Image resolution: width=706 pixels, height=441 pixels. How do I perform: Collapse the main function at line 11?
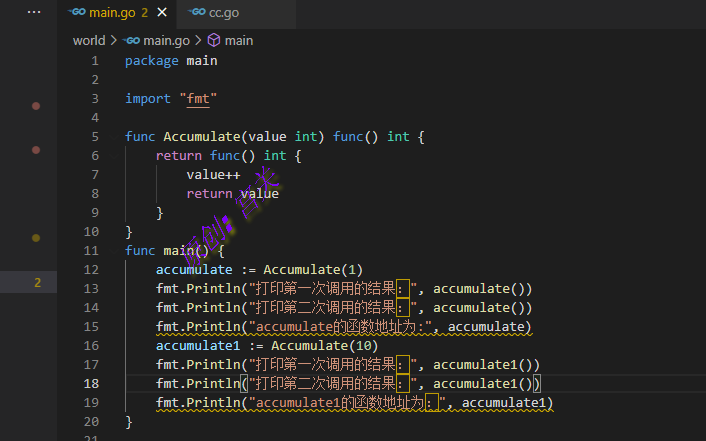112,251
